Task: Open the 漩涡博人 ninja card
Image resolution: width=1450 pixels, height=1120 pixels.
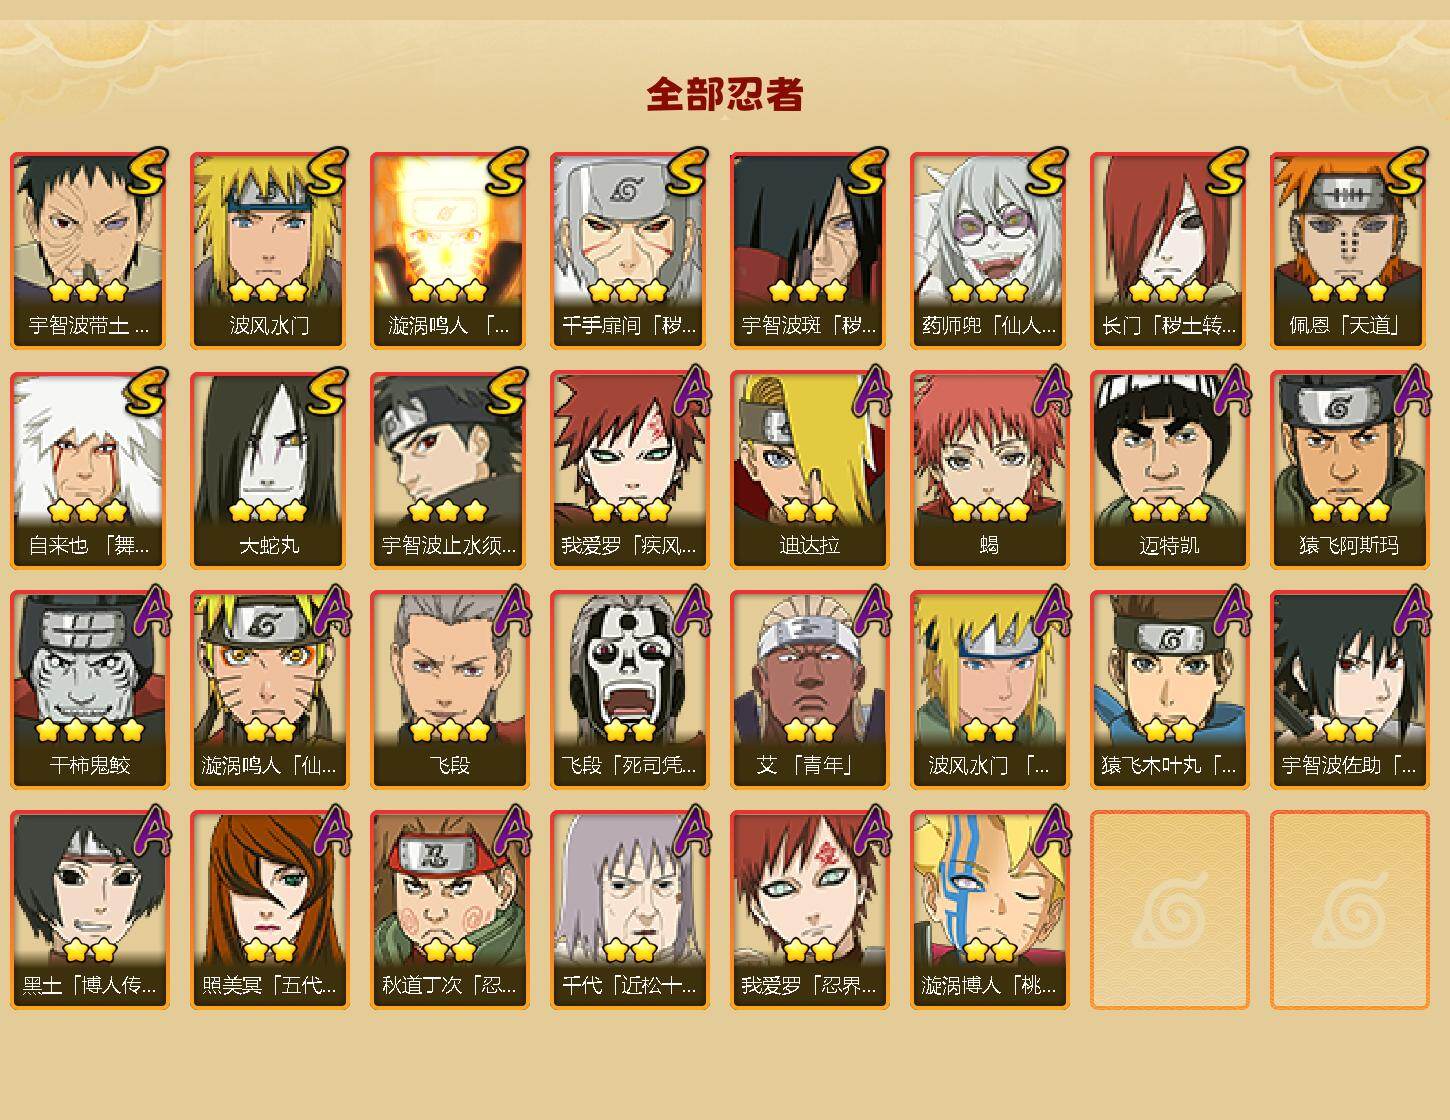Action: pyautogui.click(x=989, y=910)
